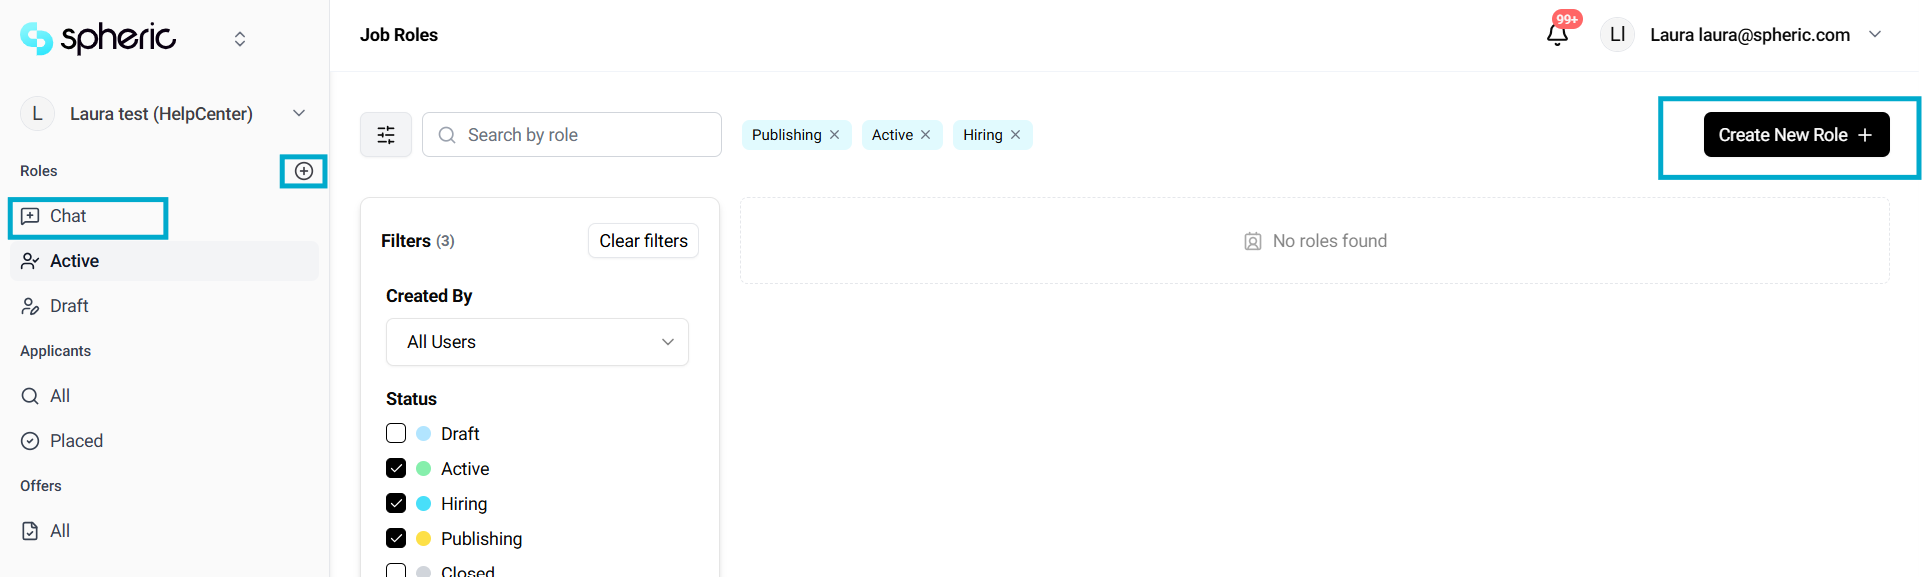Image resolution: width=1922 pixels, height=577 pixels.
Task: Click the notification bell icon
Action: tap(1557, 35)
